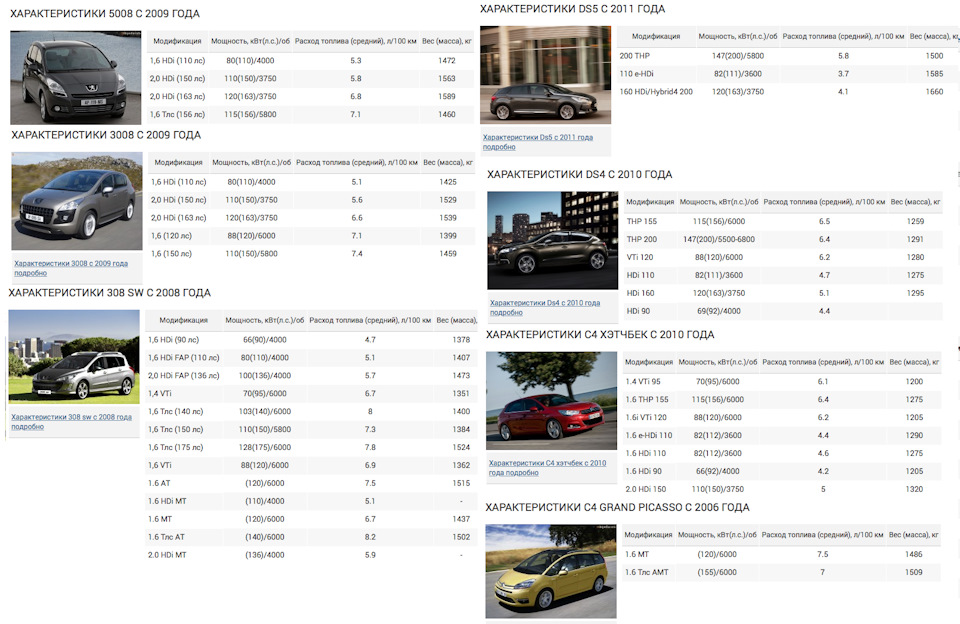
Task: Open Peugeot 3008 car photo
Action: pos(77,201)
